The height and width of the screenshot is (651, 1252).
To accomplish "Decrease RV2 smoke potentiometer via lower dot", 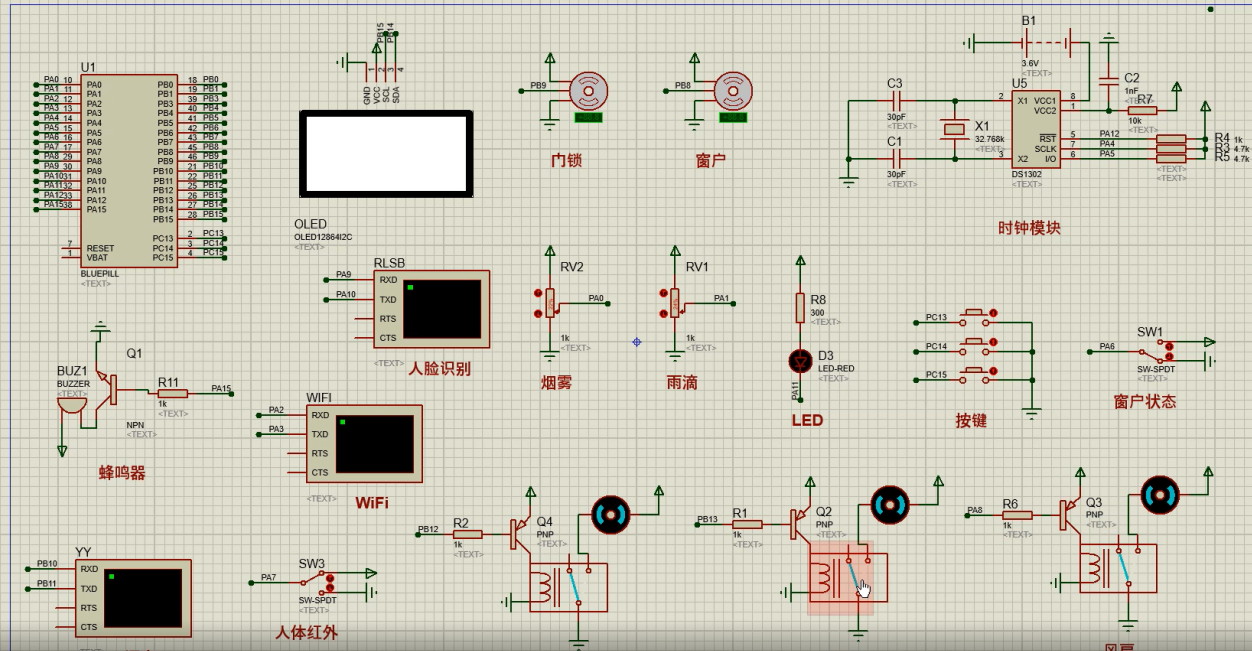I will 538,312.
